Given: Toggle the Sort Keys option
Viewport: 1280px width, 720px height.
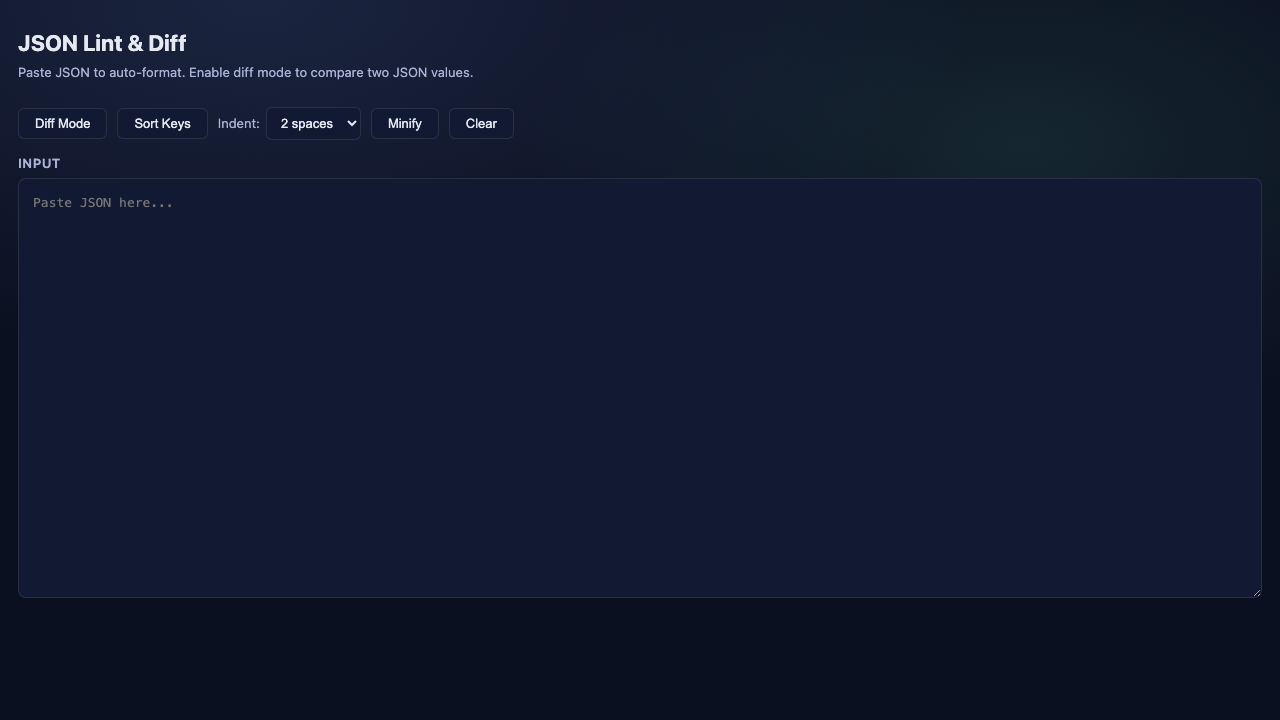Looking at the screenshot, I should tap(162, 124).
